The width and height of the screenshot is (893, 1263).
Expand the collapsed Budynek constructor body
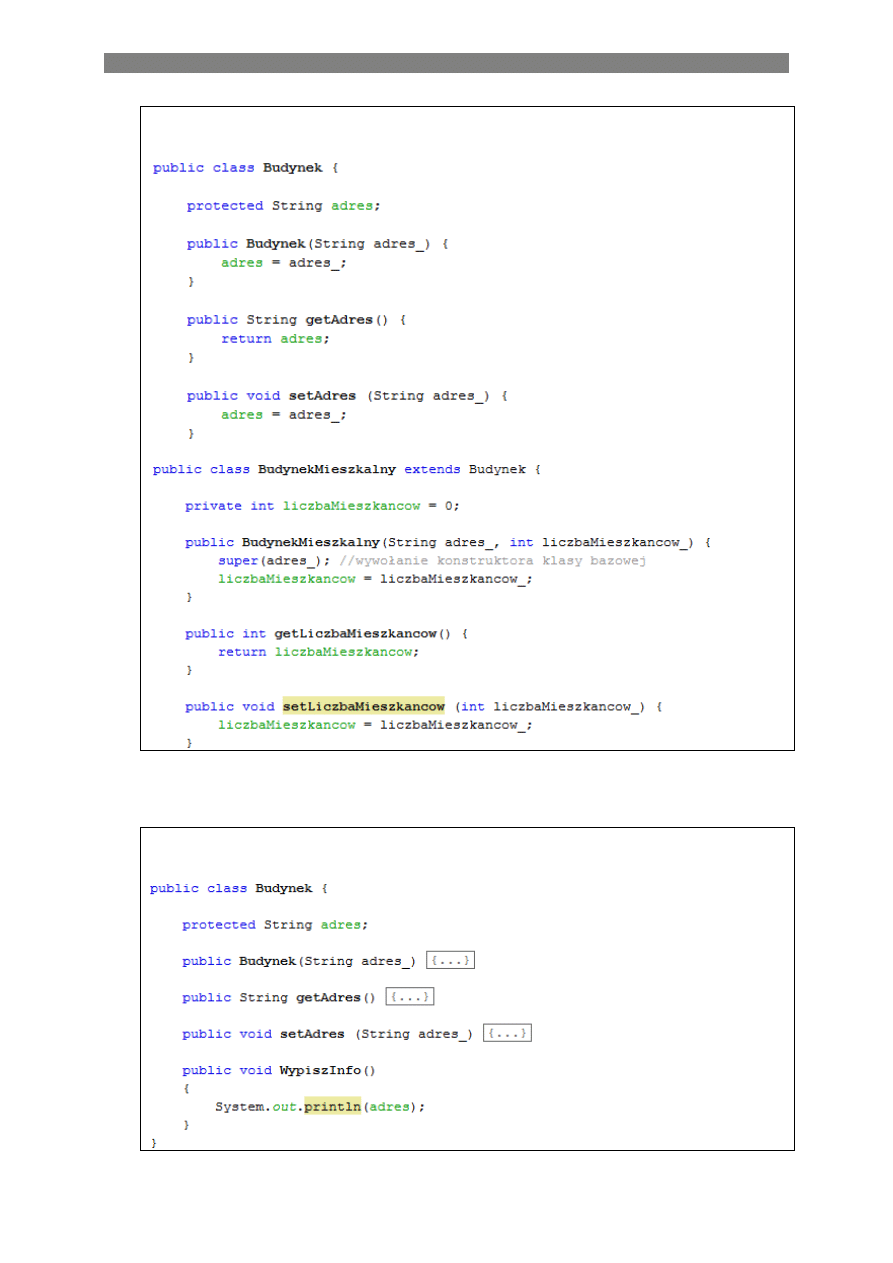click(x=449, y=961)
